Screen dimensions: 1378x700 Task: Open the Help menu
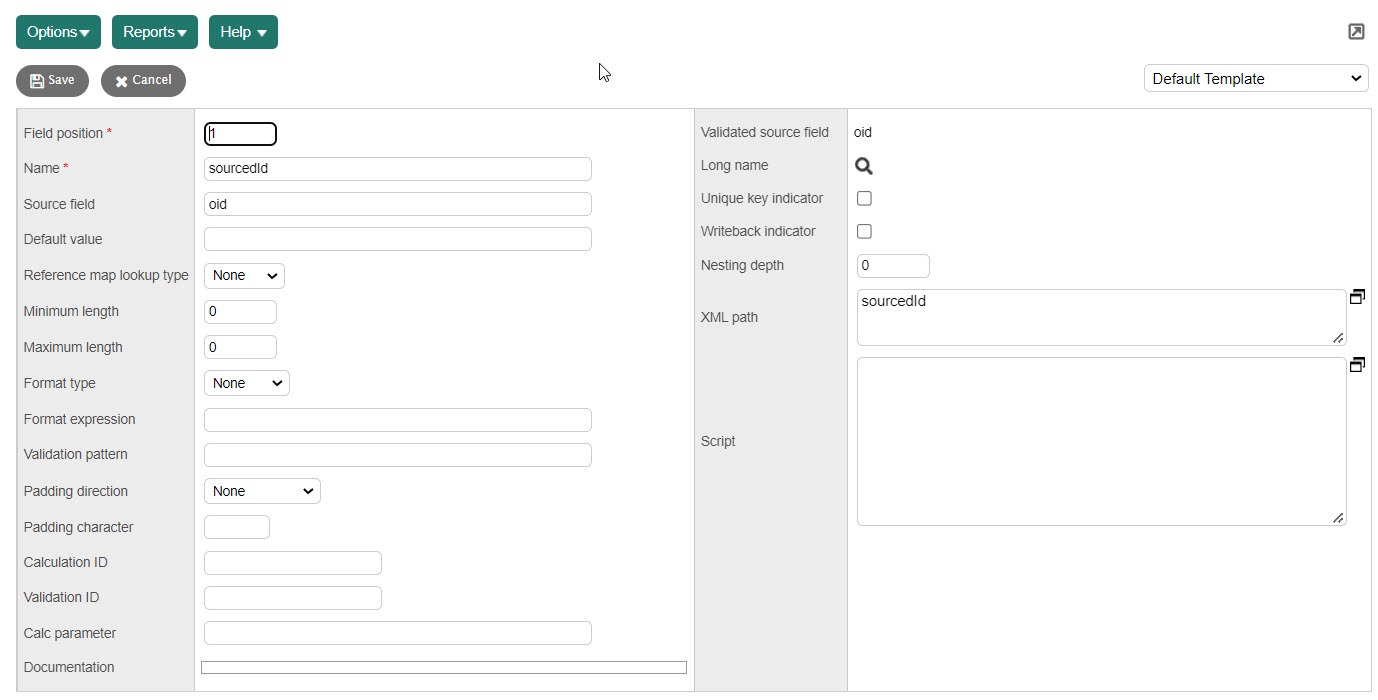[x=243, y=32]
